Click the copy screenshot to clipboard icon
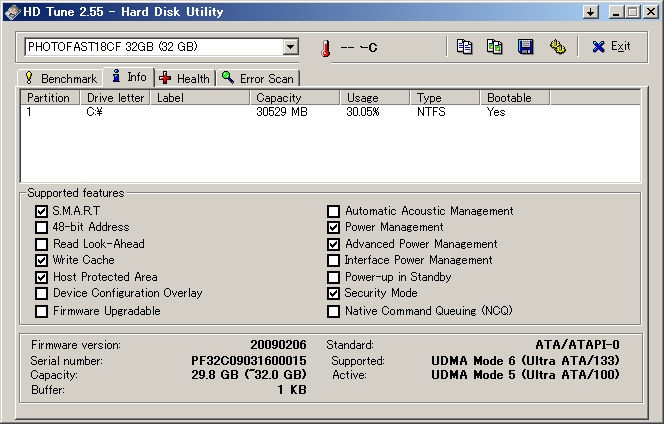This screenshot has height=424, width=664. 494,47
